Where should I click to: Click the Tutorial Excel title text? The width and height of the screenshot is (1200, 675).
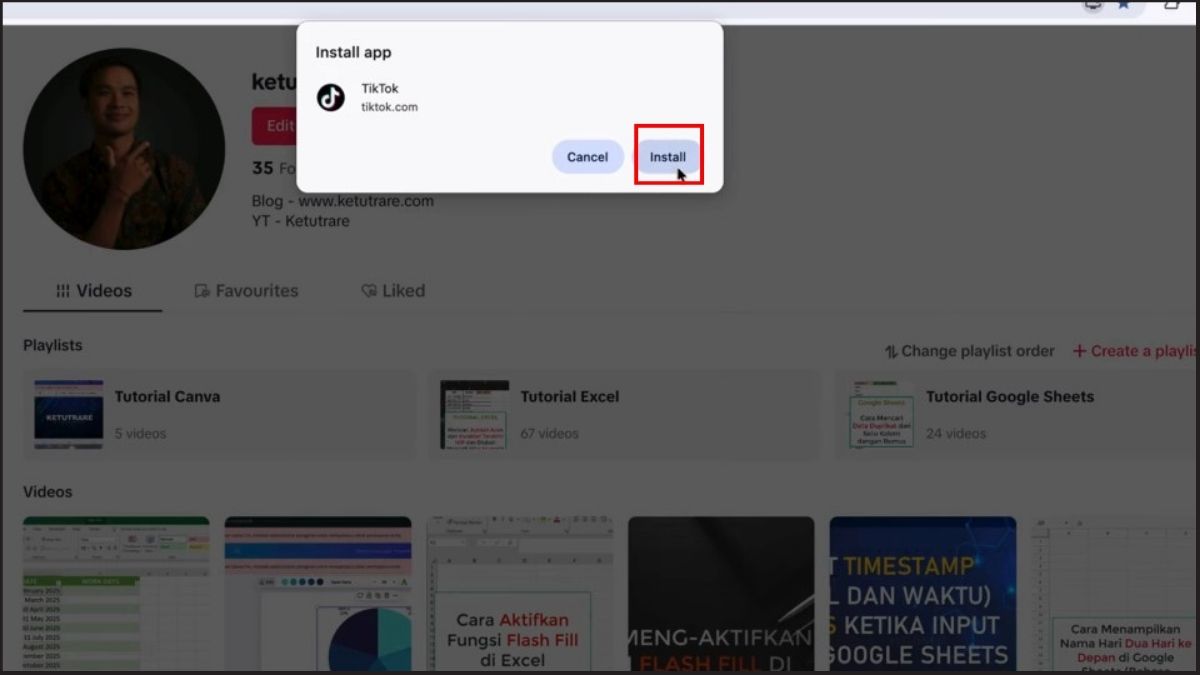coord(570,397)
